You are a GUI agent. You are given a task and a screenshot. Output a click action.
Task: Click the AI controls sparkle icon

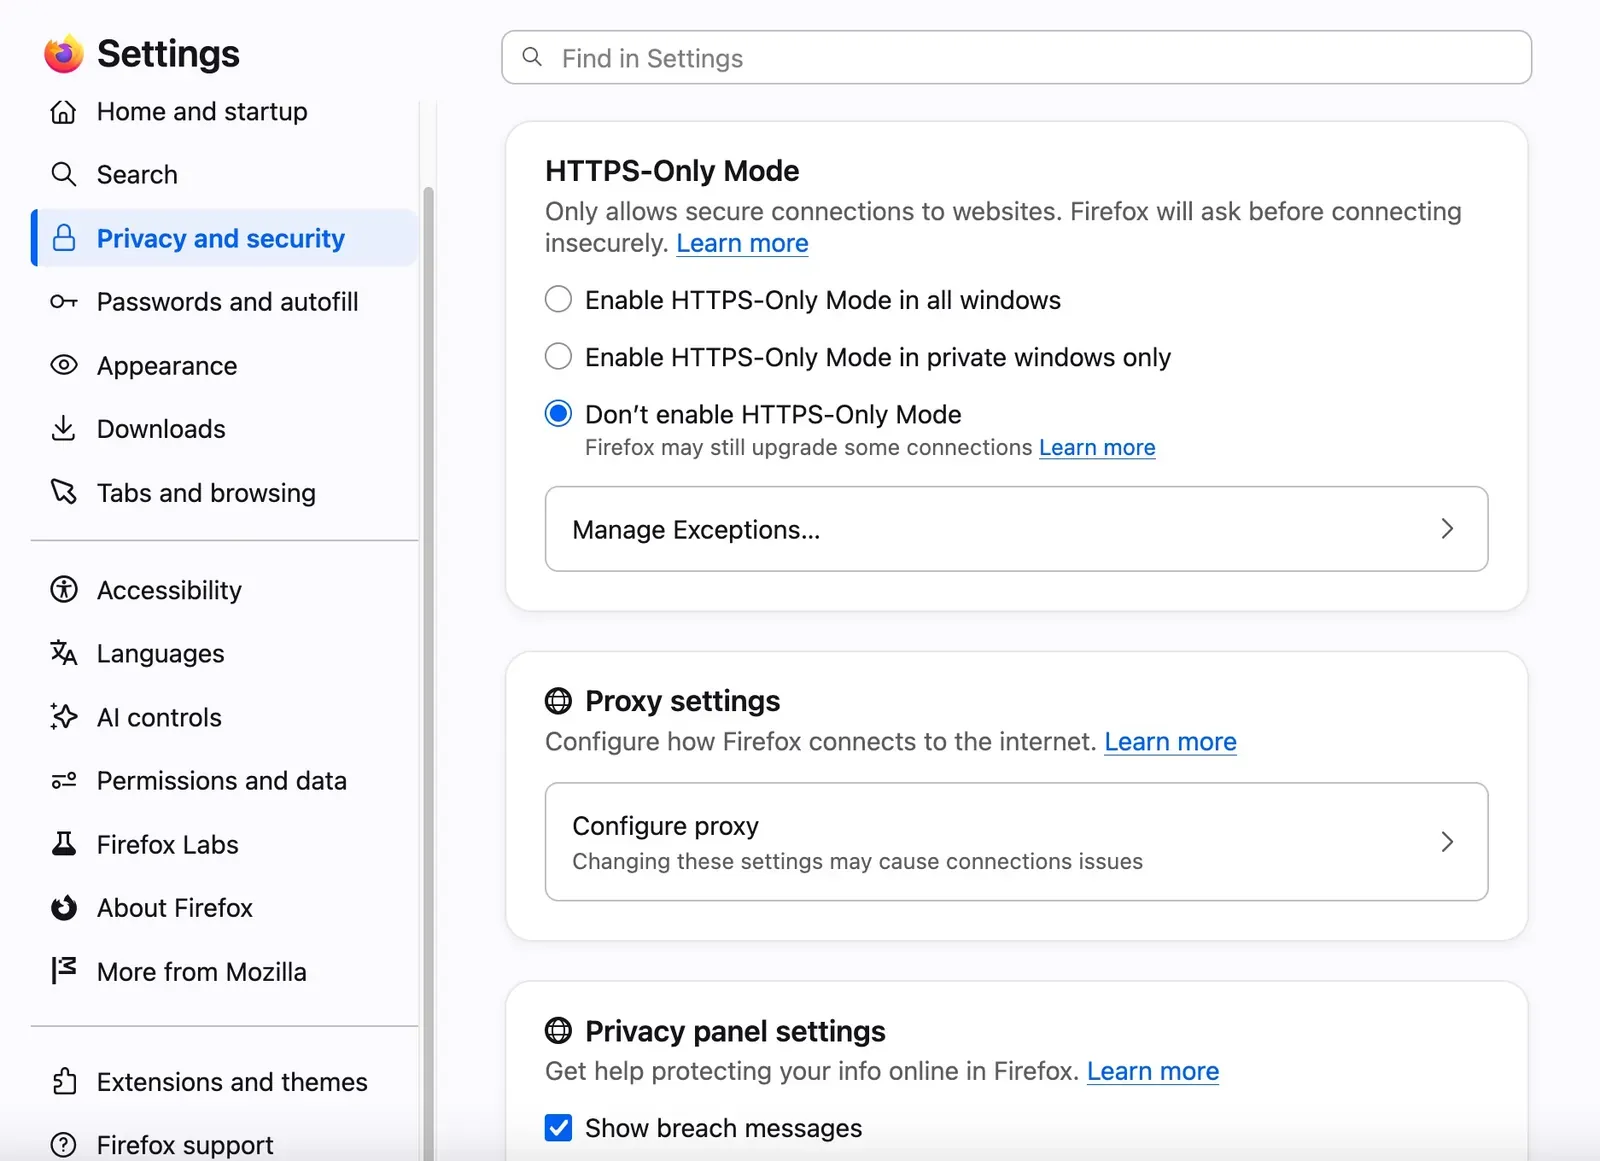pyautogui.click(x=63, y=717)
